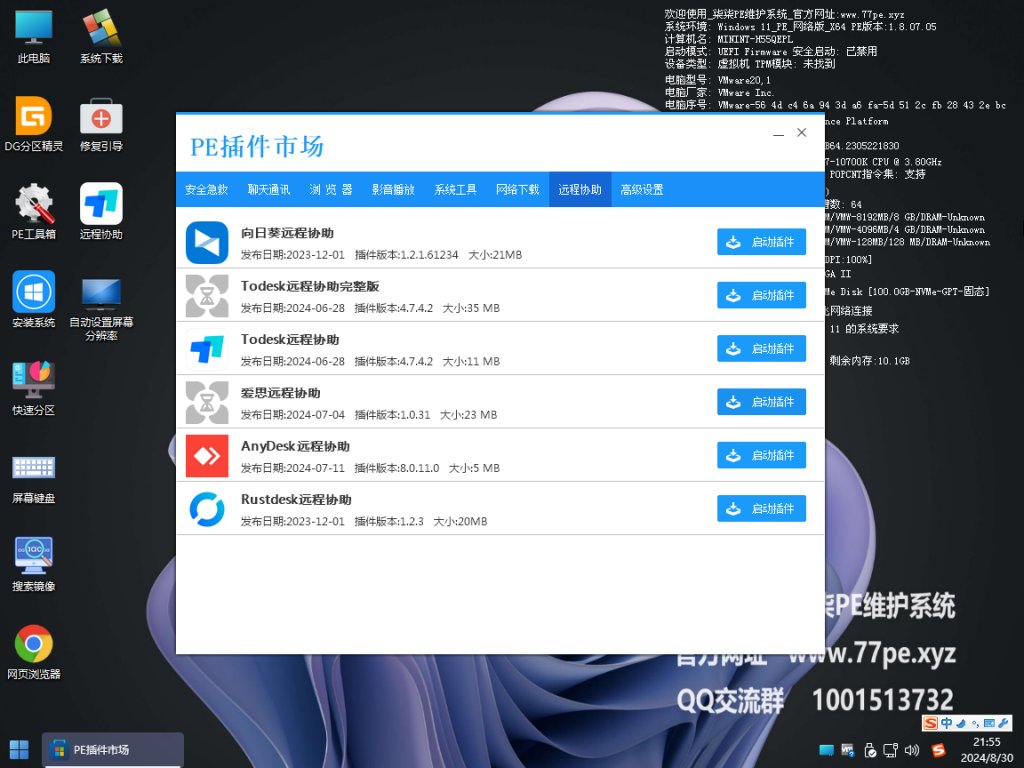
Task: Minimize the PE插件市场 window
Action: coord(778,133)
